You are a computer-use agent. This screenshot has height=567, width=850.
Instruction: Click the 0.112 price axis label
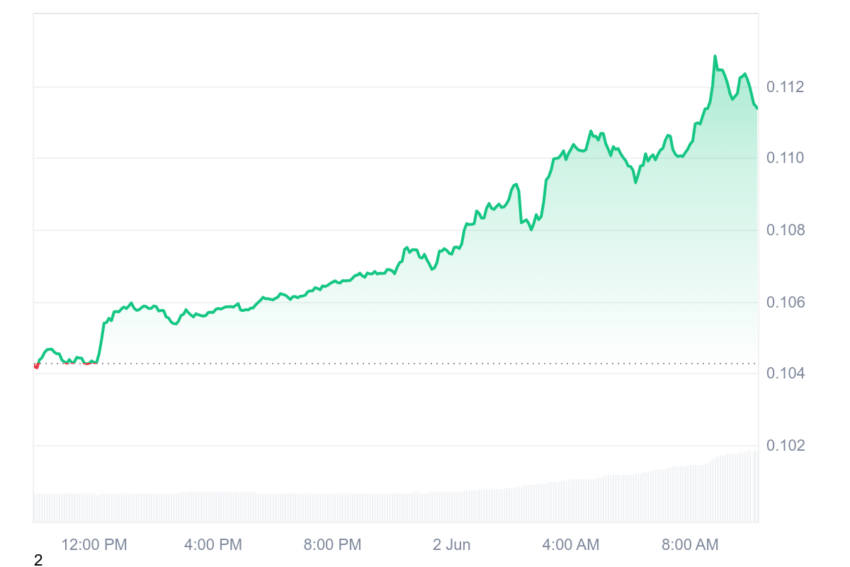(x=785, y=87)
